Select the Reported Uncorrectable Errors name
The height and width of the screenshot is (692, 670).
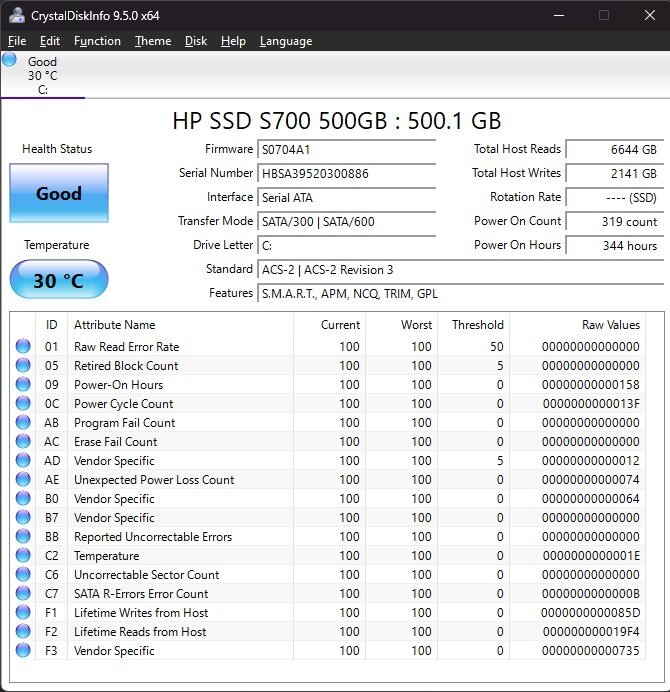(x=153, y=536)
